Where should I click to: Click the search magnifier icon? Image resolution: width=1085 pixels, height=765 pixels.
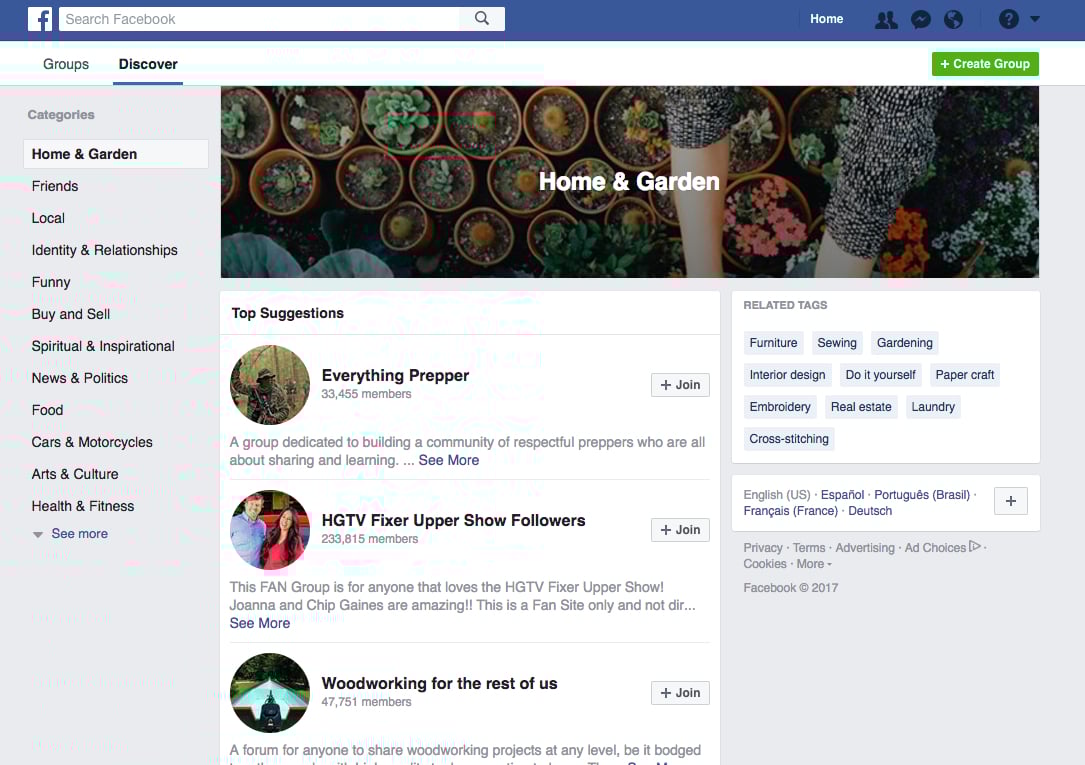[x=482, y=19]
